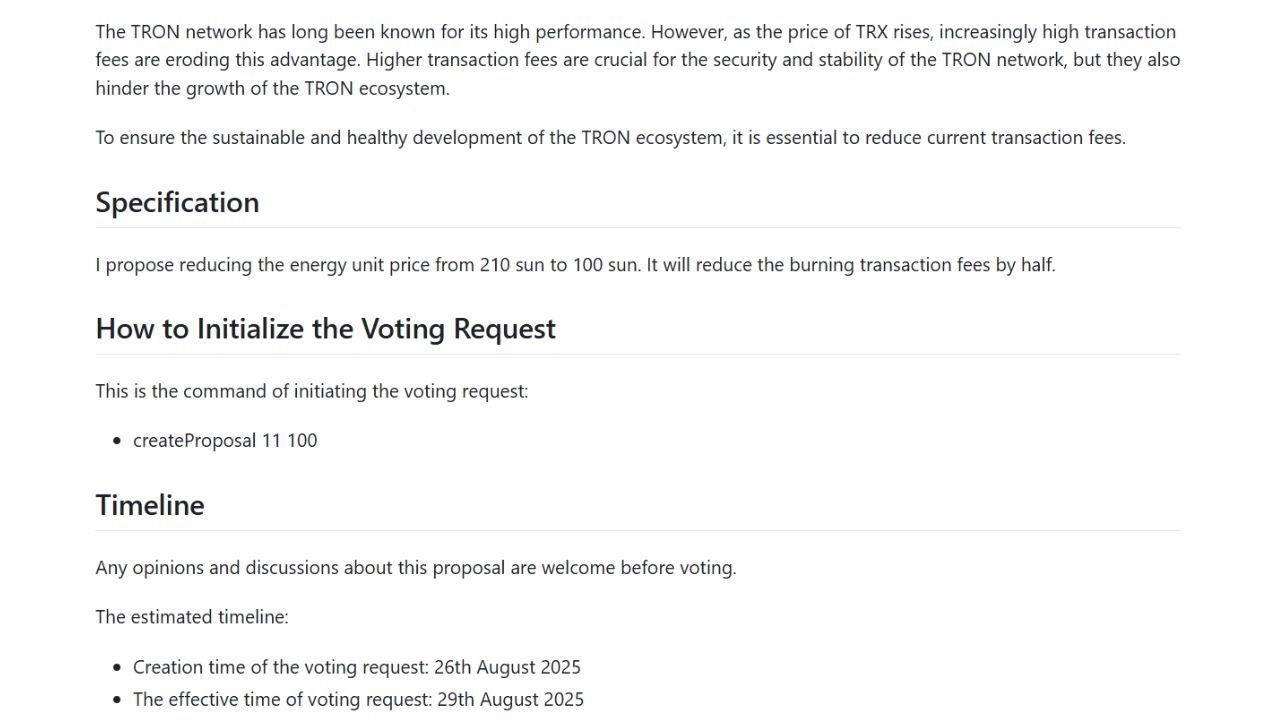Screen dimensions: 1280x720
Task: Click the sentence about sustainable and healthy development
Action: pyautogui.click(x=611, y=137)
